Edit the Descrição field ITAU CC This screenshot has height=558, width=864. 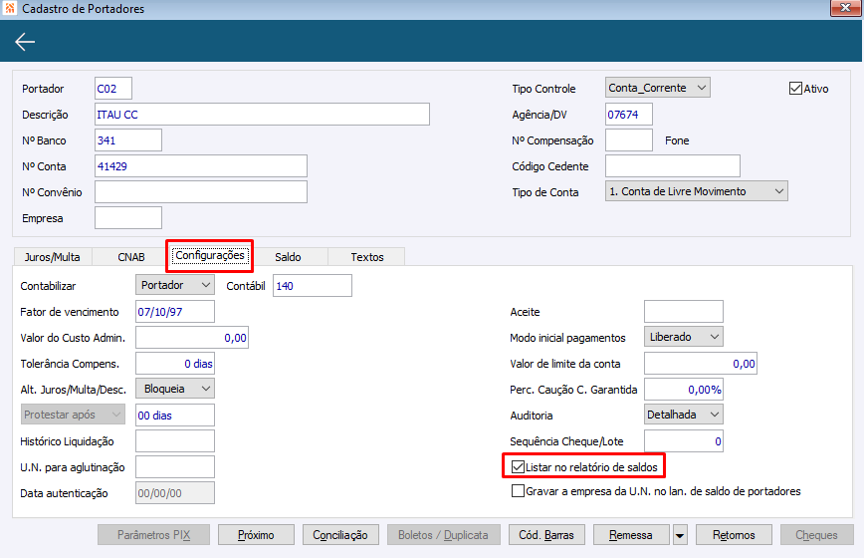coord(262,115)
